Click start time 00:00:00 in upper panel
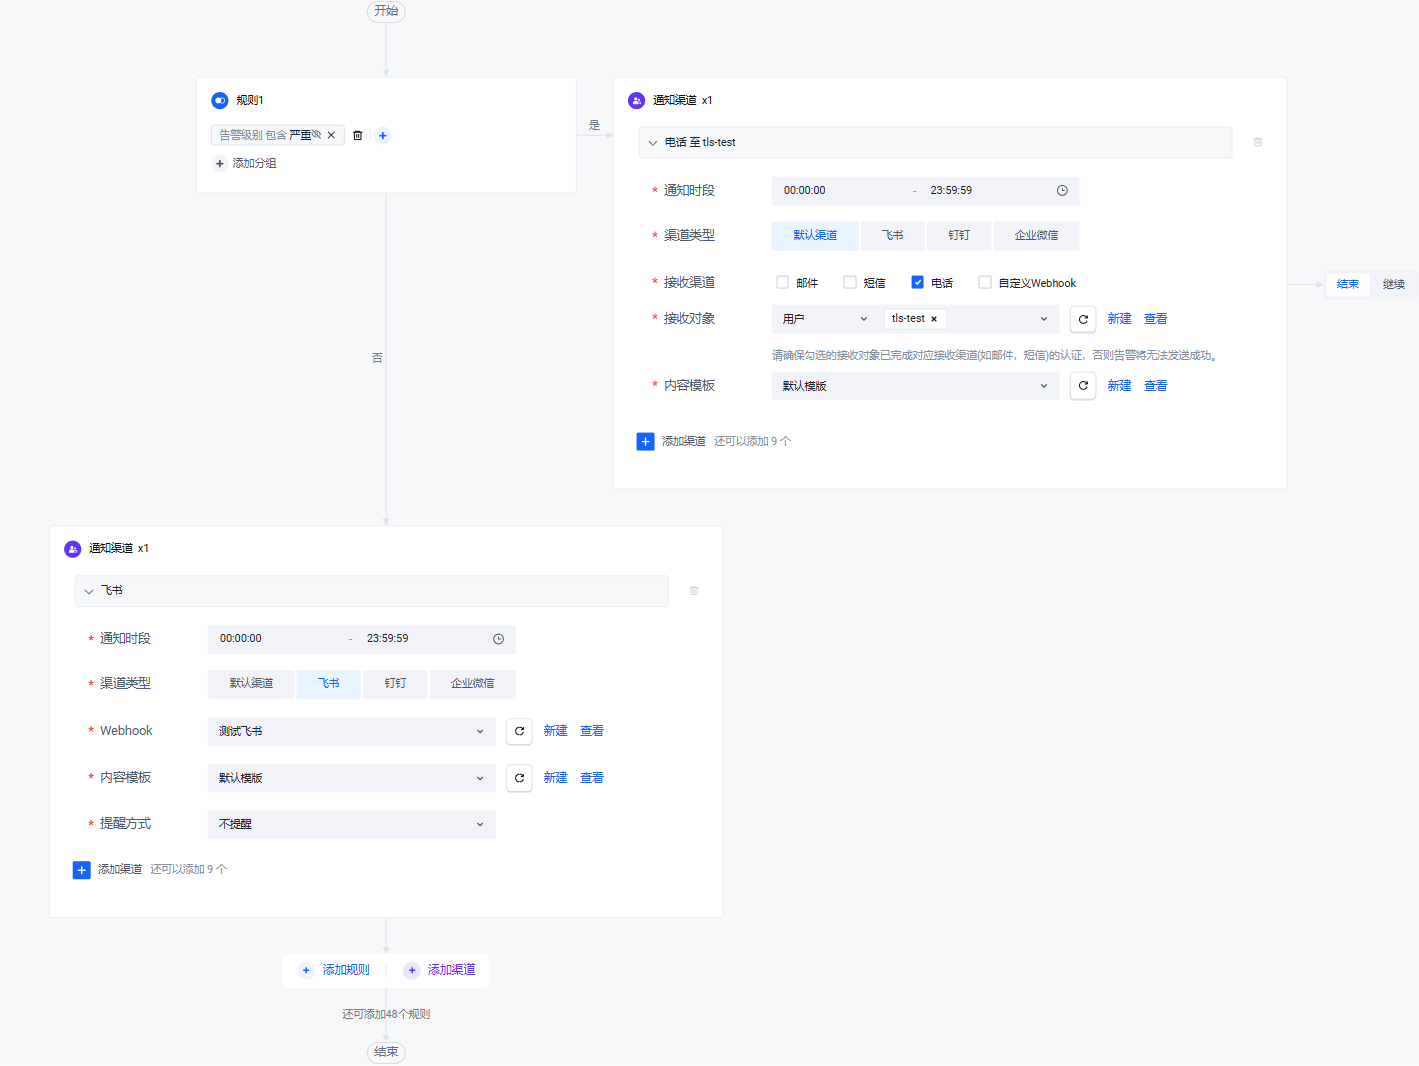This screenshot has height=1066, width=1419. click(x=805, y=190)
